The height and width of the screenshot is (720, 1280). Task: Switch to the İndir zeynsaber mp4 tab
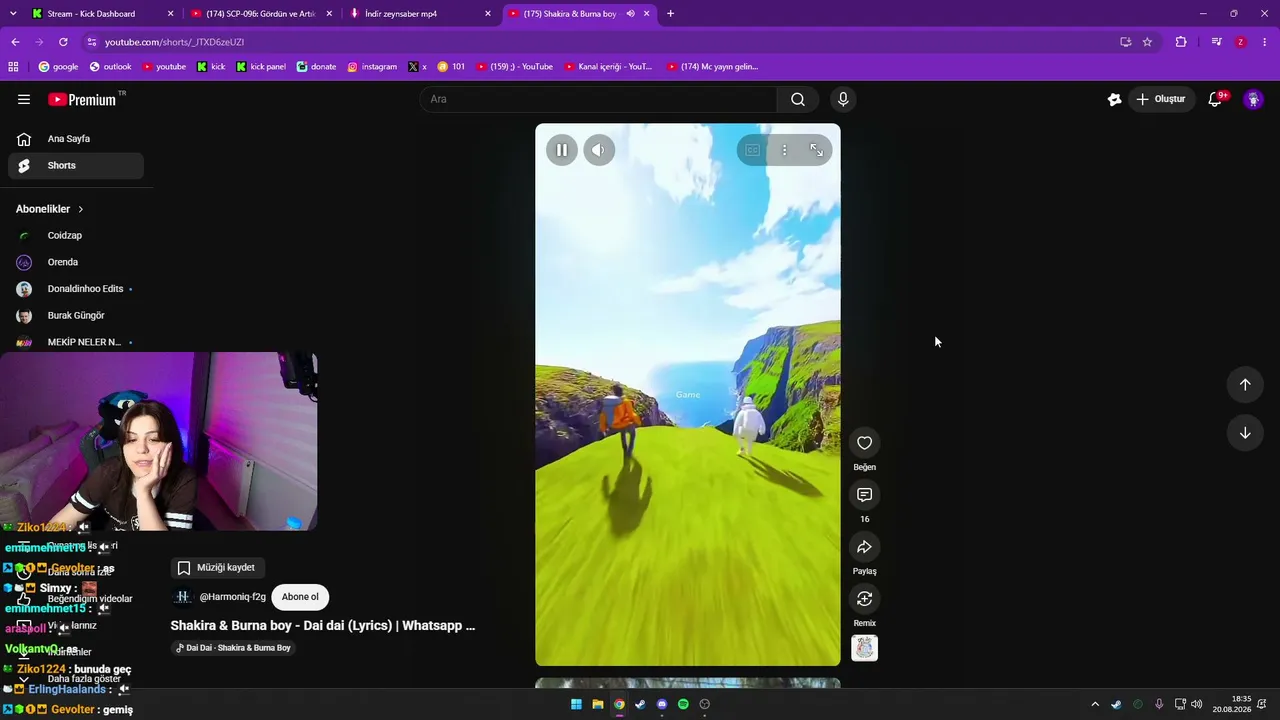tap(420, 14)
